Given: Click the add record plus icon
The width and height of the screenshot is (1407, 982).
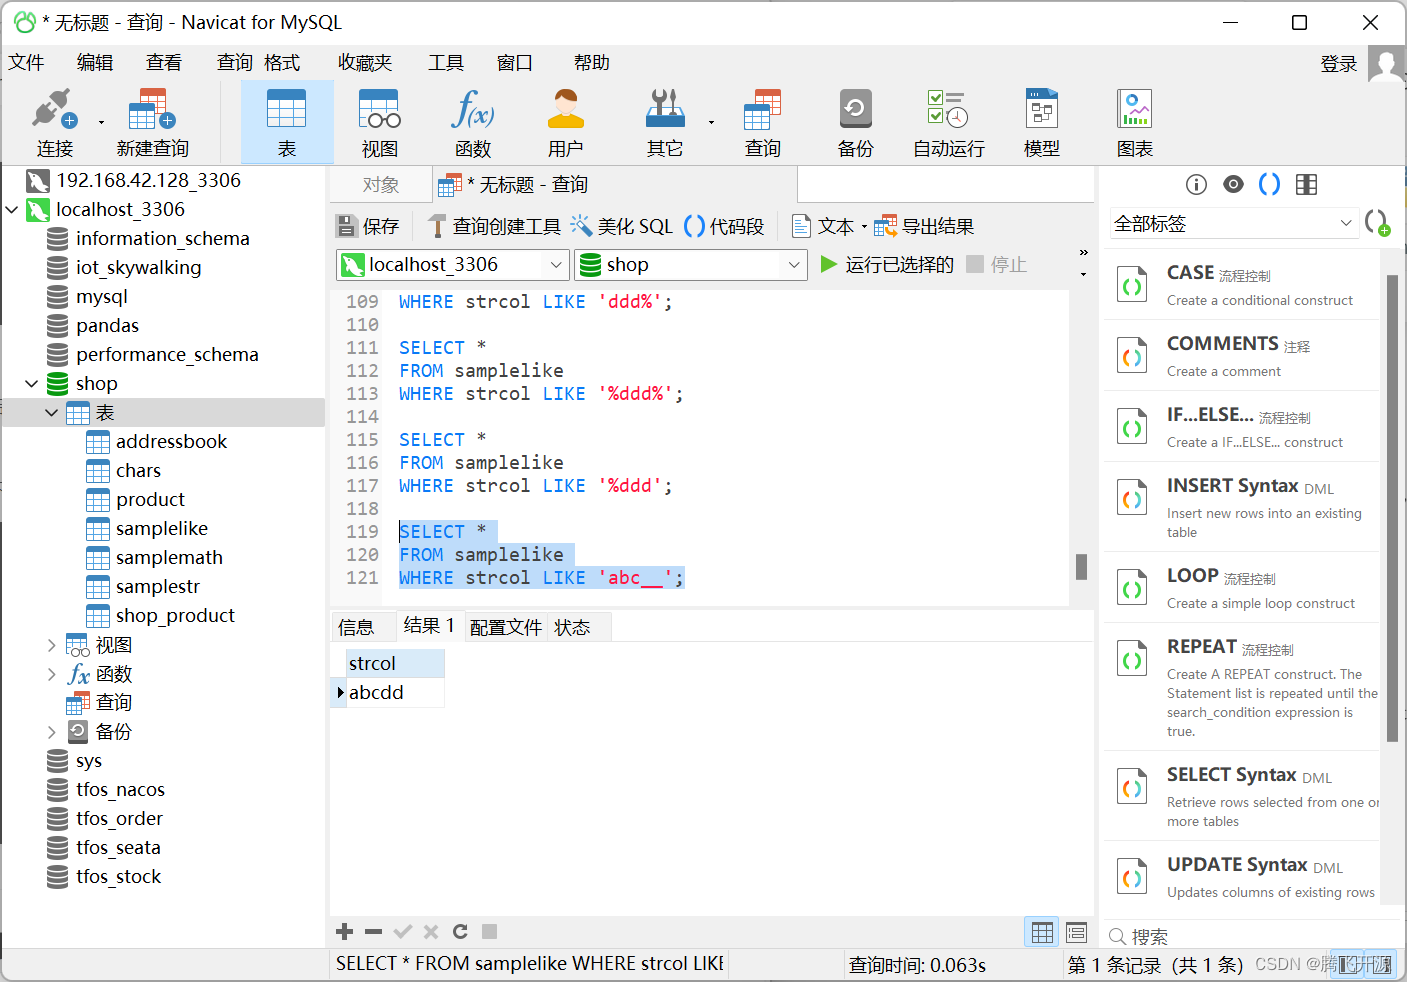Looking at the screenshot, I should click(x=345, y=931).
